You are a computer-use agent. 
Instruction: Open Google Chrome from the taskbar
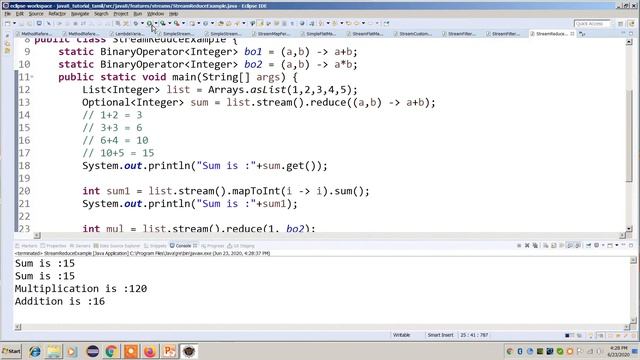[111, 351]
